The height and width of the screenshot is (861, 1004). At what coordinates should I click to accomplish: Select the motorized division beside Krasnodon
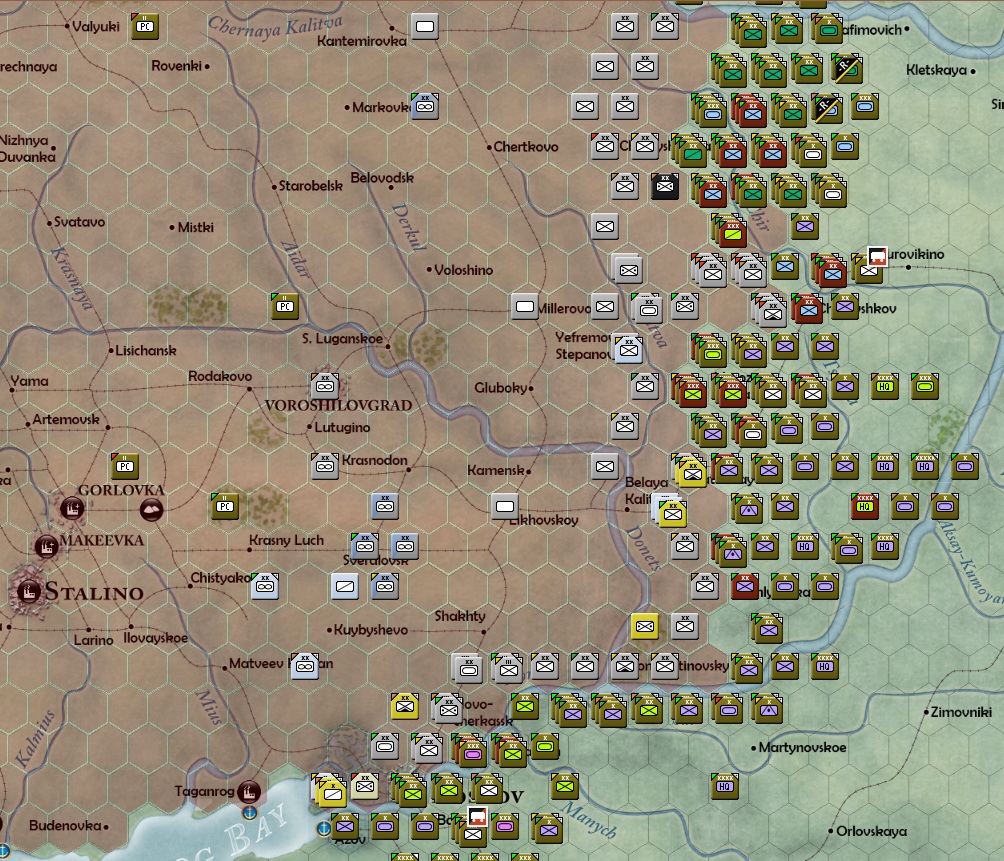click(x=325, y=466)
